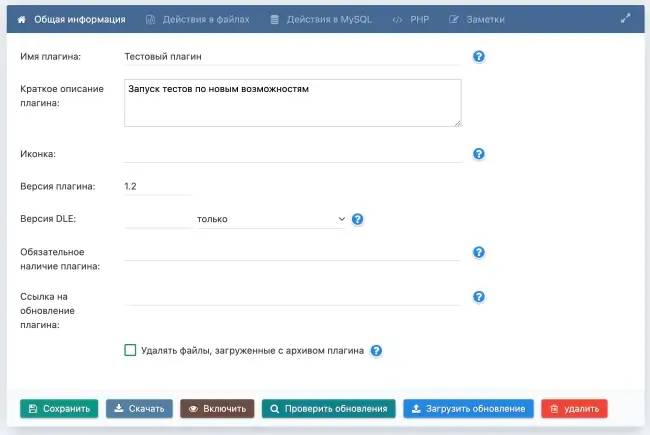Open the «только» version condition dropdown
650x435 pixels.
[x=270, y=219]
